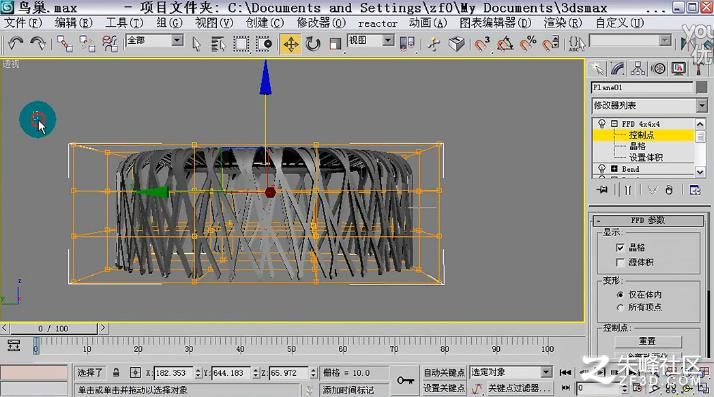Open the 修改器列表 dropdown
The height and width of the screenshot is (397, 714).
tap(649, 106)
